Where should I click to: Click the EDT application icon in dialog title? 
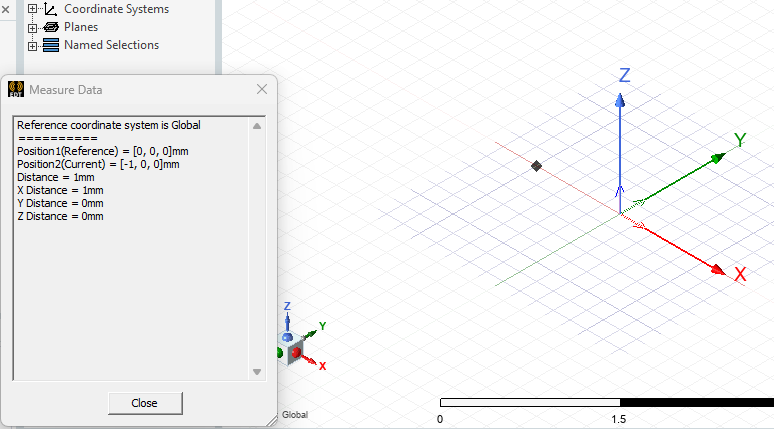click(16, 89)
